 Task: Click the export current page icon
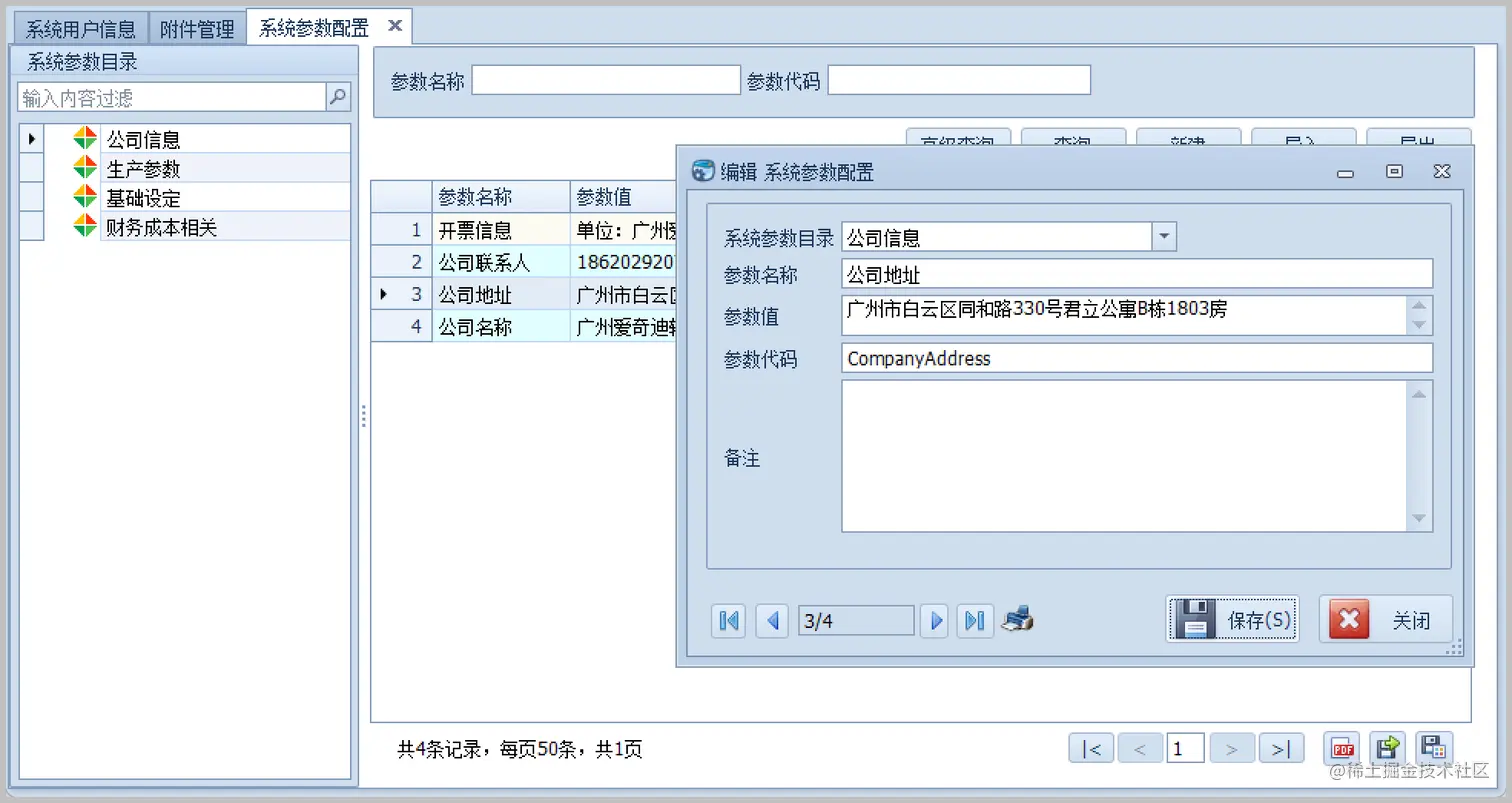pyautogui.click(x=1388, y=748)
